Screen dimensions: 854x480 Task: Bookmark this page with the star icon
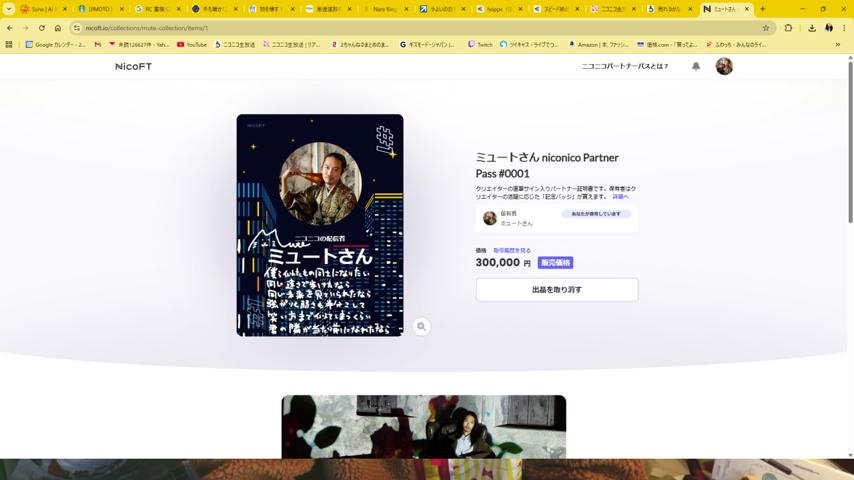point(766,28)
